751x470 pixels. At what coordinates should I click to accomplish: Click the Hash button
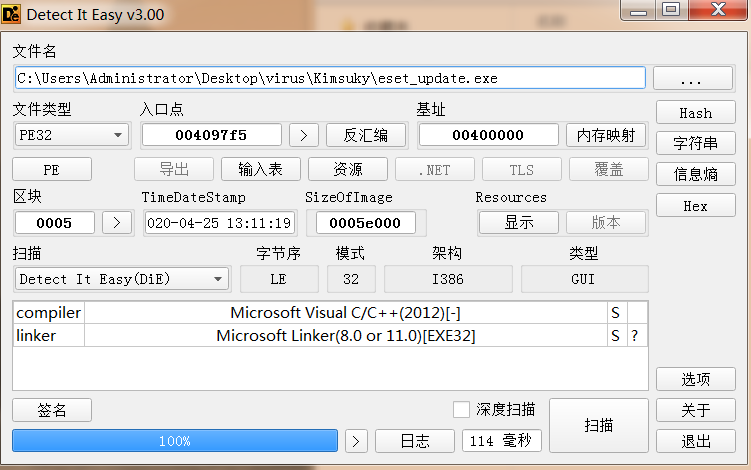point(695,113)
